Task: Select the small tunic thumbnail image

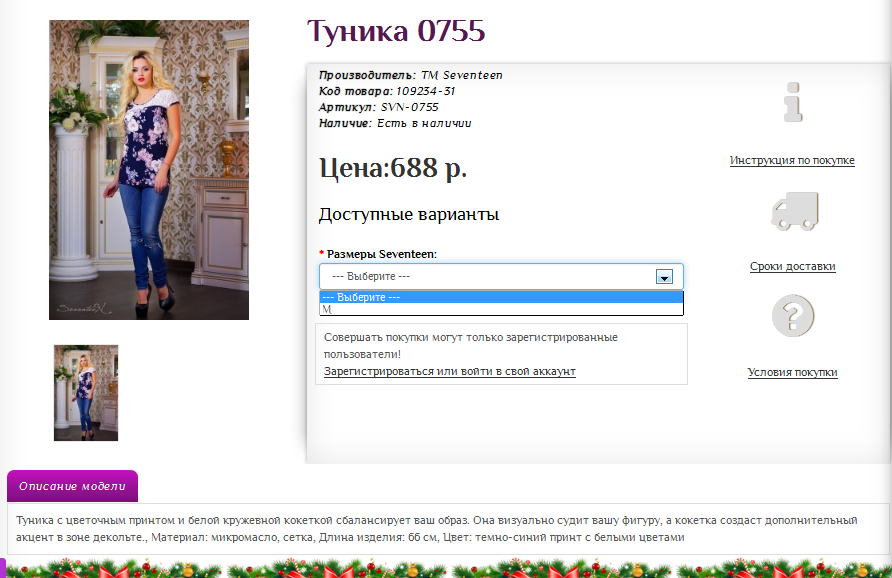Action: point(86,393)
